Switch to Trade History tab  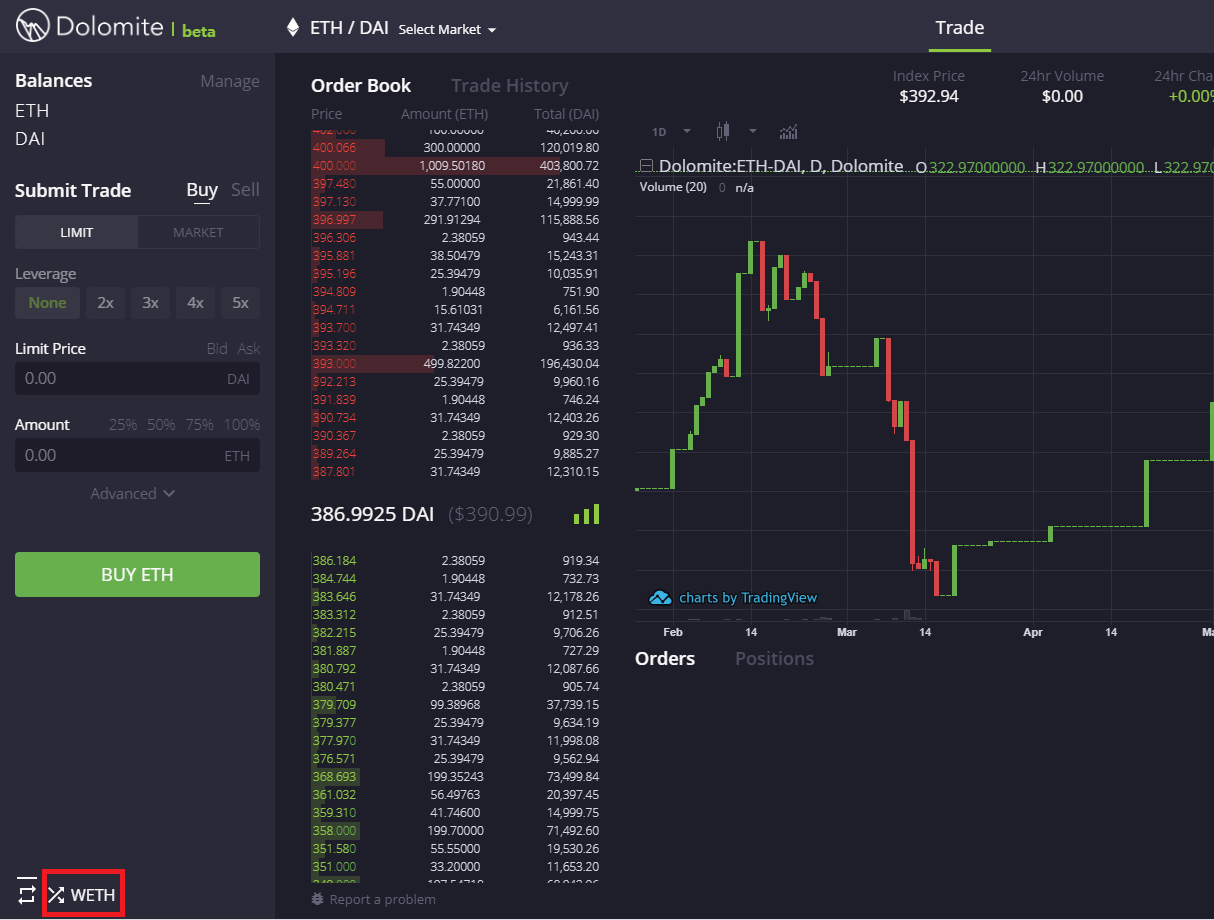pos(510,86)
